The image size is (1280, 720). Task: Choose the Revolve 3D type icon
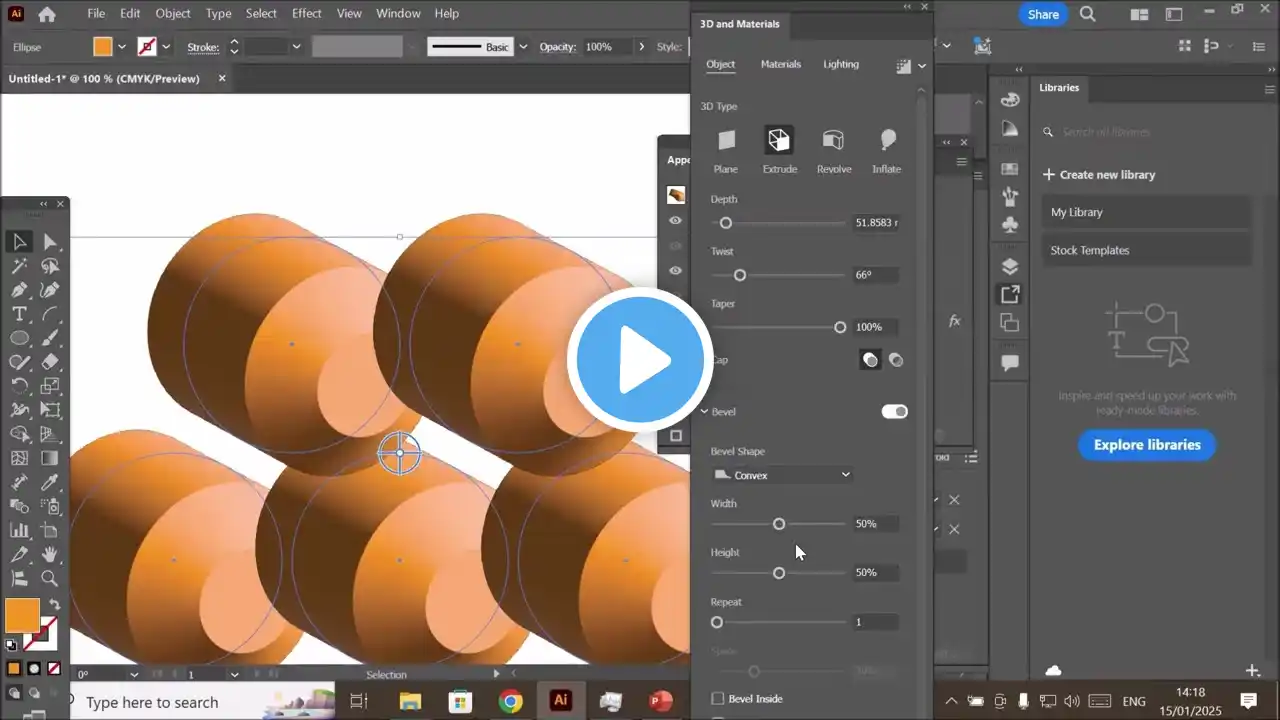point(833,141)
